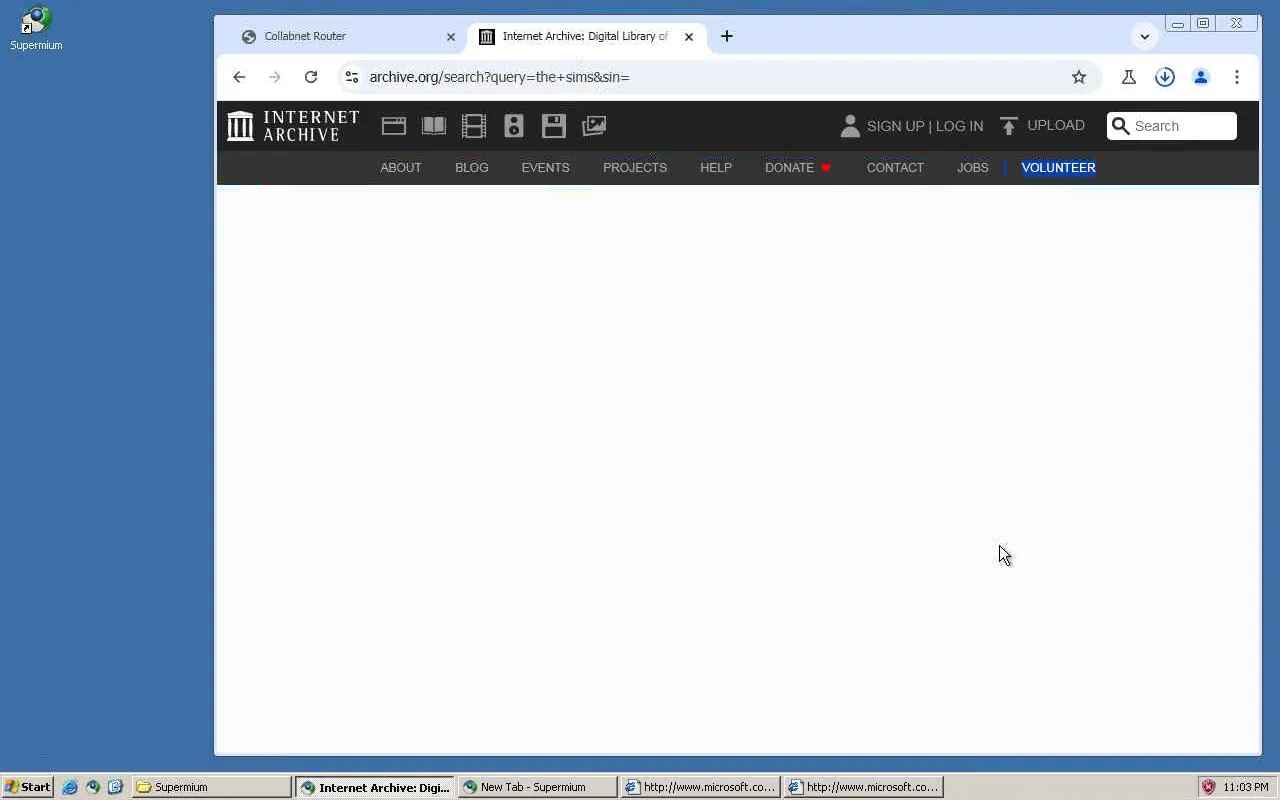Select the Supermium desktop shortcut
Viewport: 1280px width, 800px height.
pyautogui.click(x=36, y=28)
